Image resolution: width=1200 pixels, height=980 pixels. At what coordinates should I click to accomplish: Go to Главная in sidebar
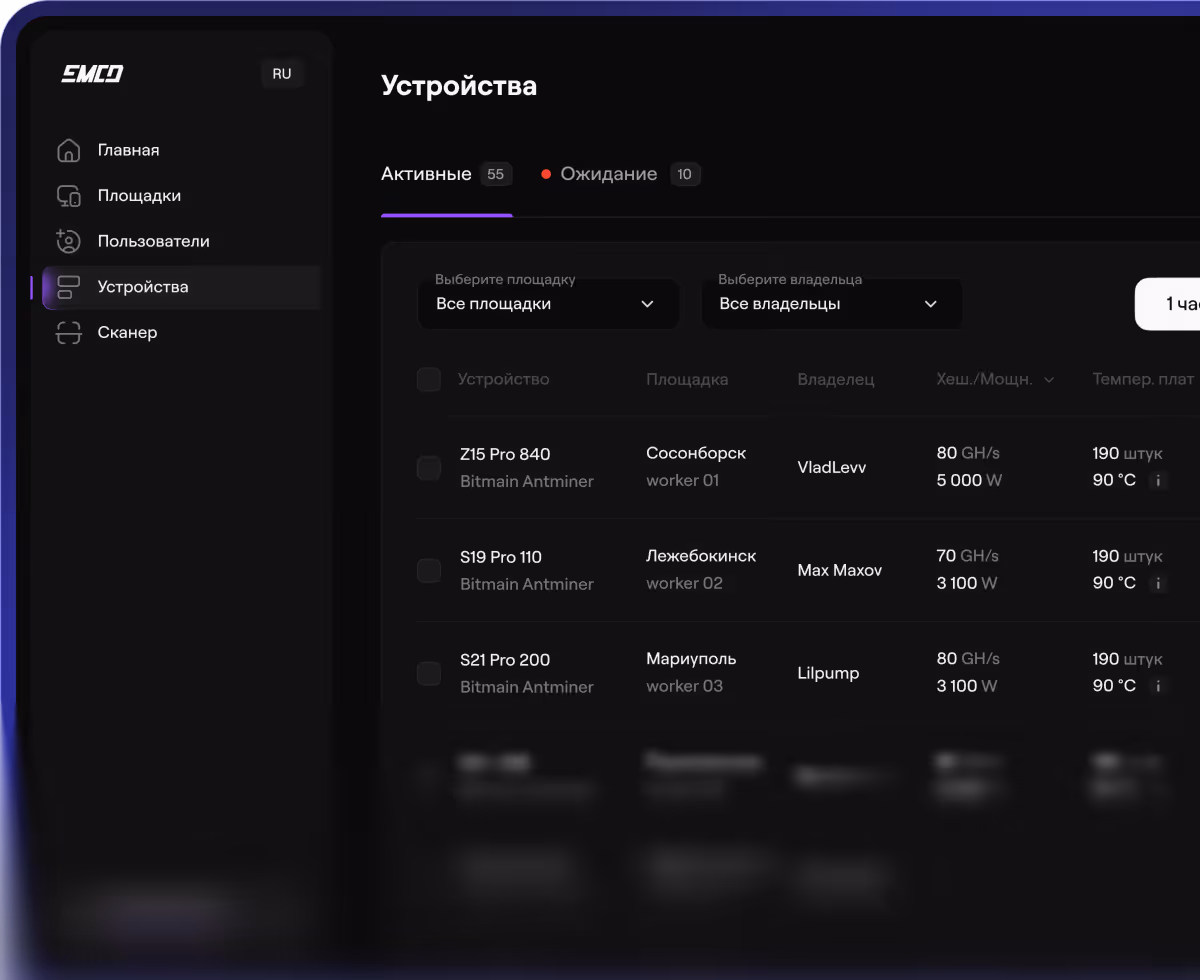(x=128, y=150)
